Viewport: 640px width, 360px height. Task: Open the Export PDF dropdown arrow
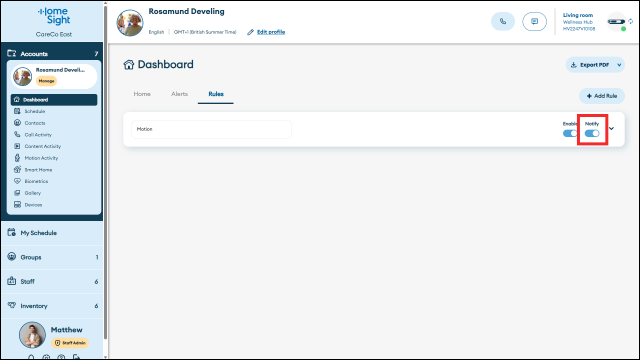(619, 65)
